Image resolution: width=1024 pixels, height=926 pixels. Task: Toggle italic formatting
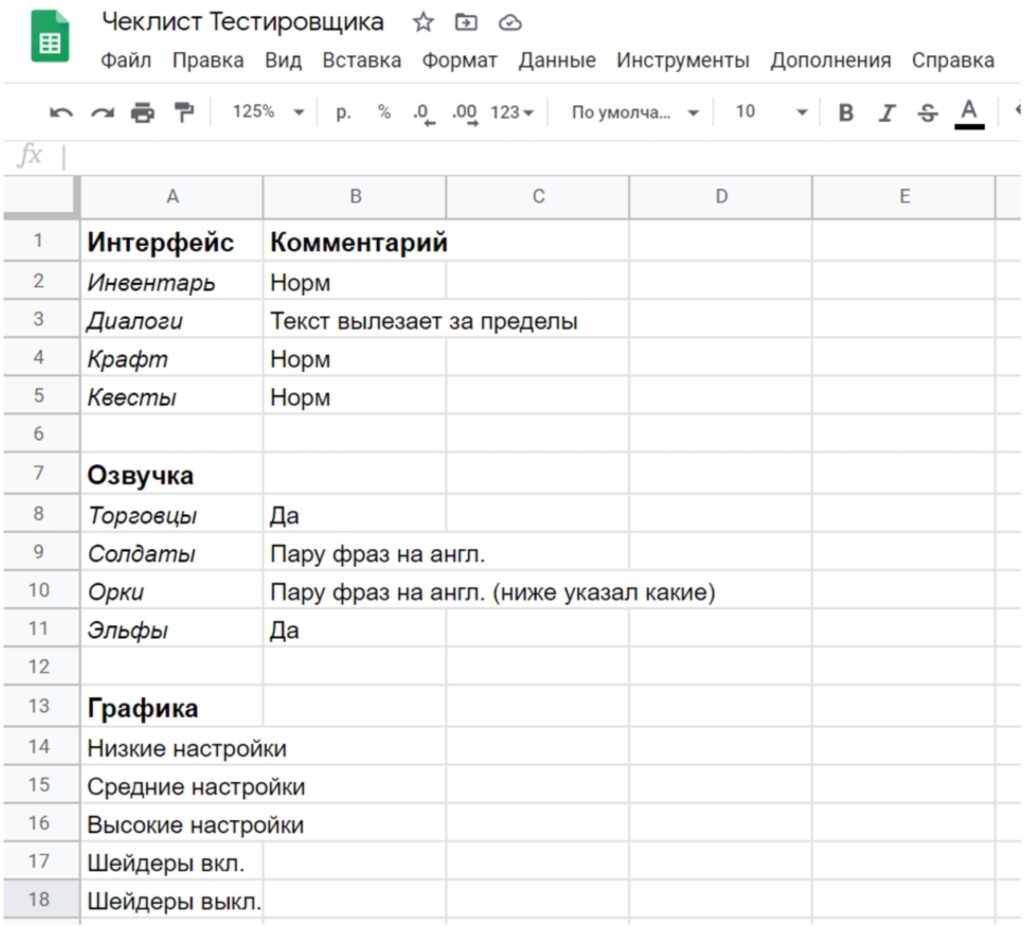pyautogui.click(x=886, y=112)
